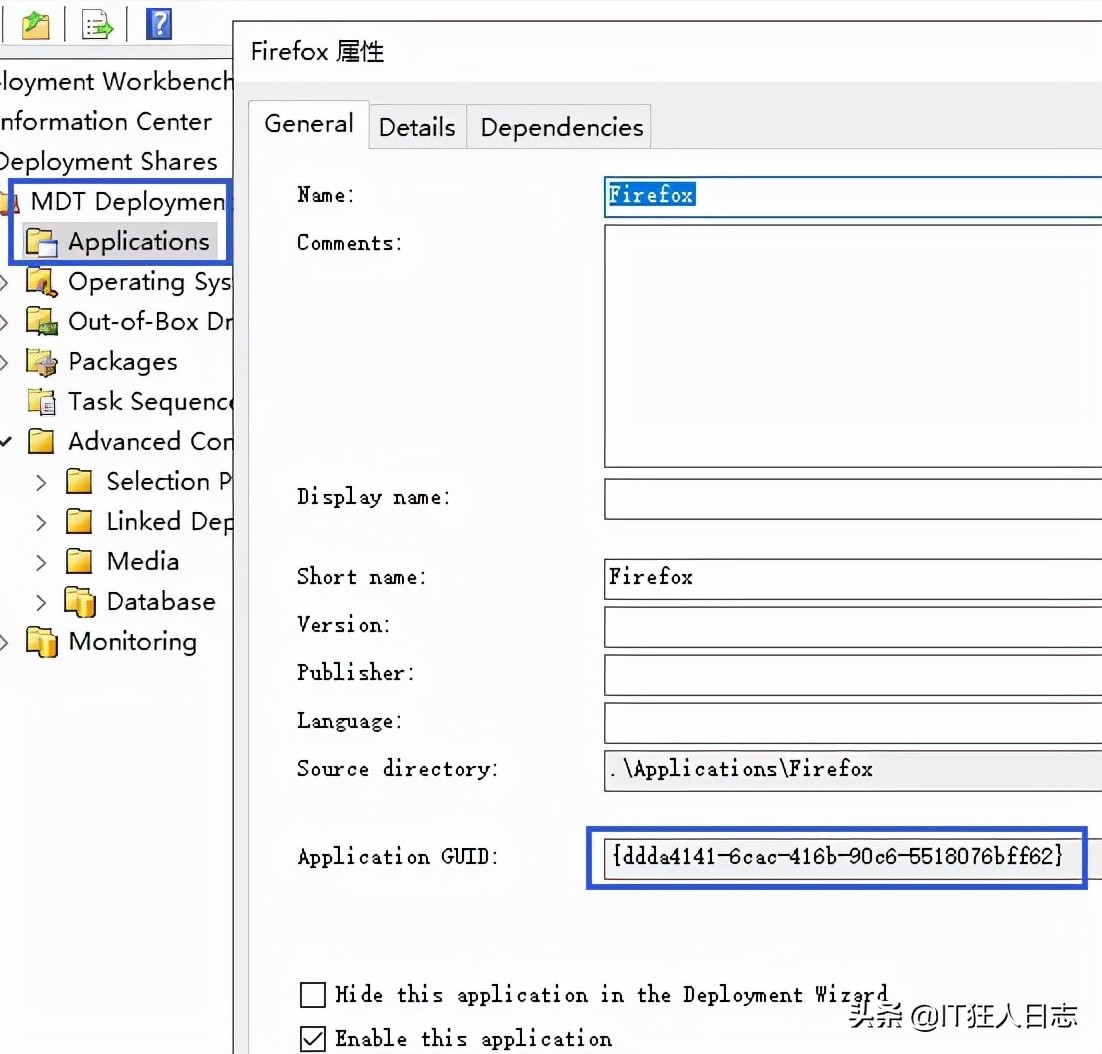
Task: Expand the Database tree node
Action: pos(41,602)
